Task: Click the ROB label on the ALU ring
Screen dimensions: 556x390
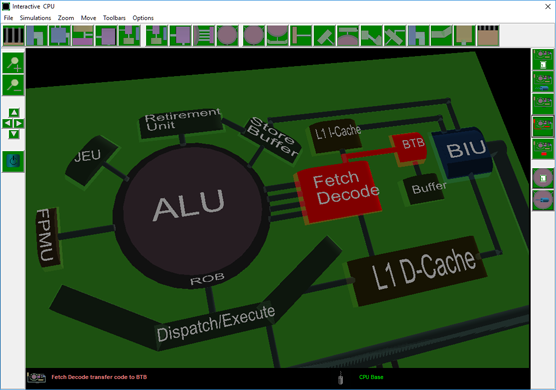Action: pos(207,279)
